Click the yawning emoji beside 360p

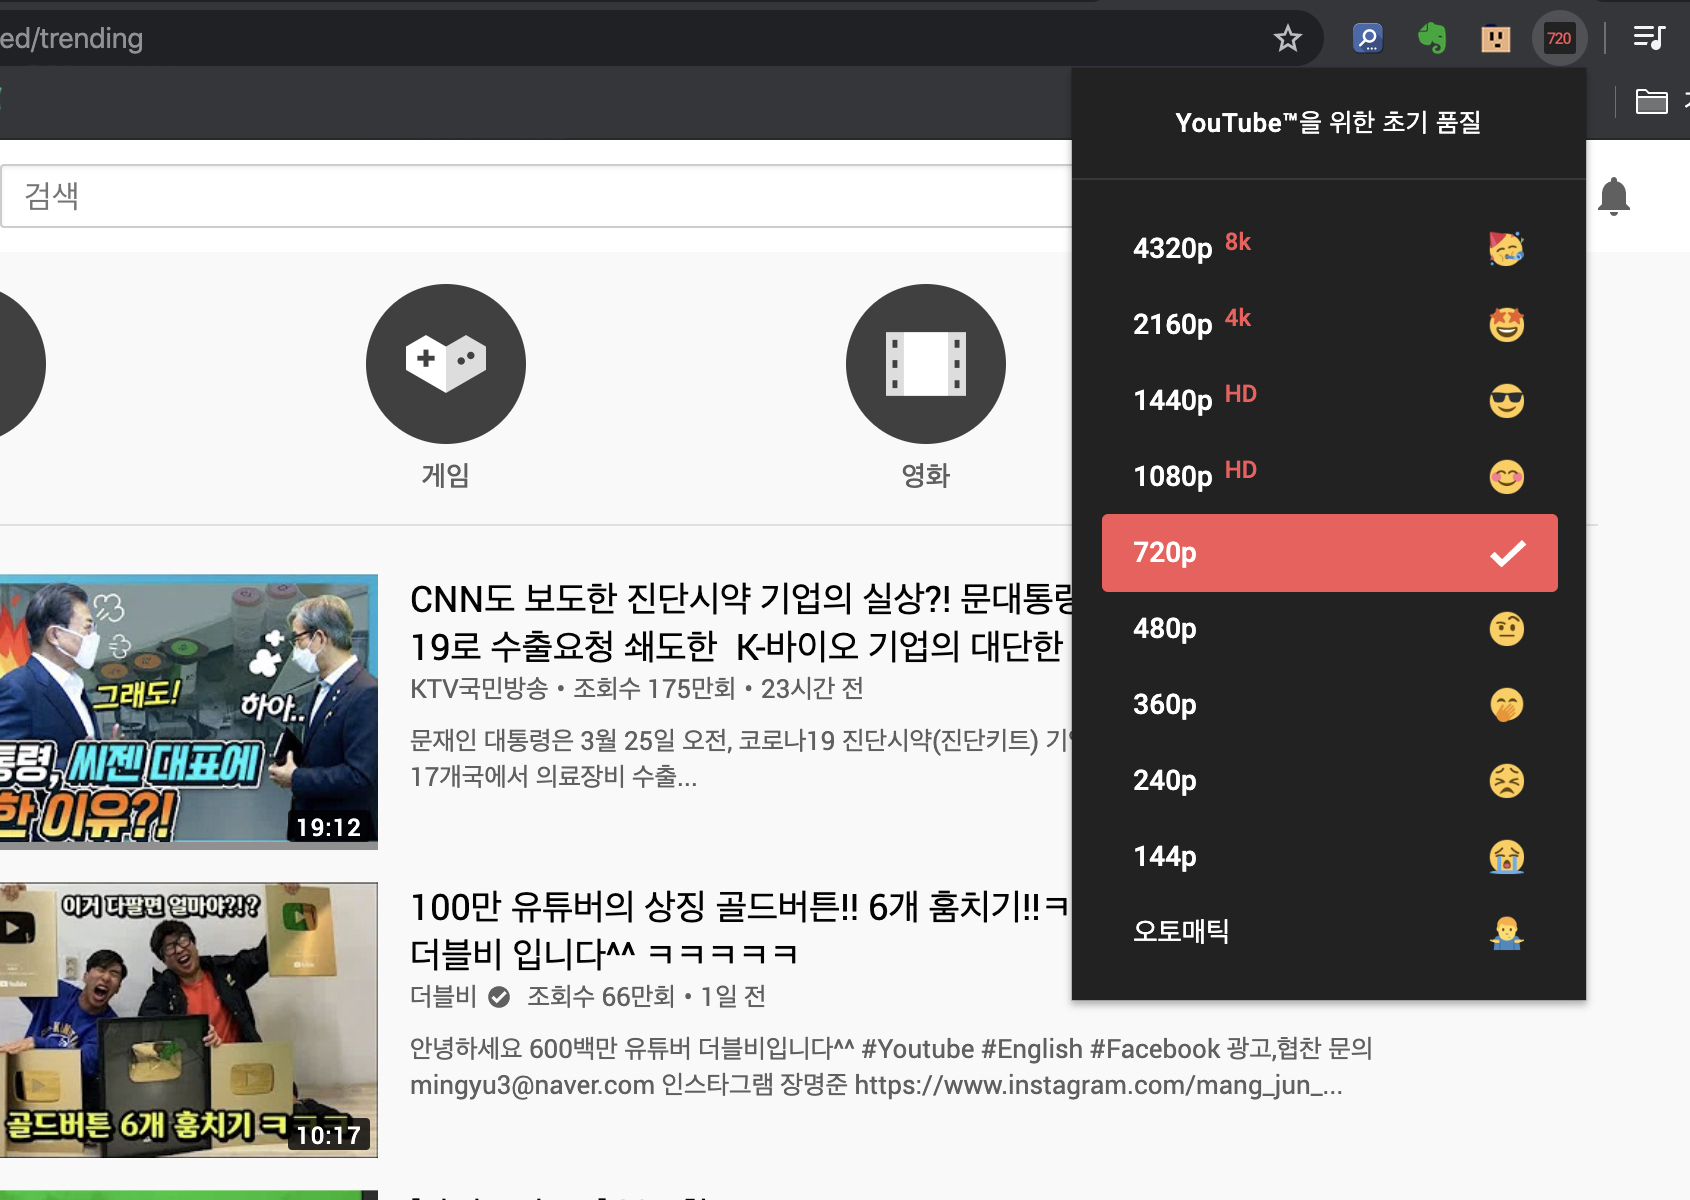click(x=1506, y=705)
